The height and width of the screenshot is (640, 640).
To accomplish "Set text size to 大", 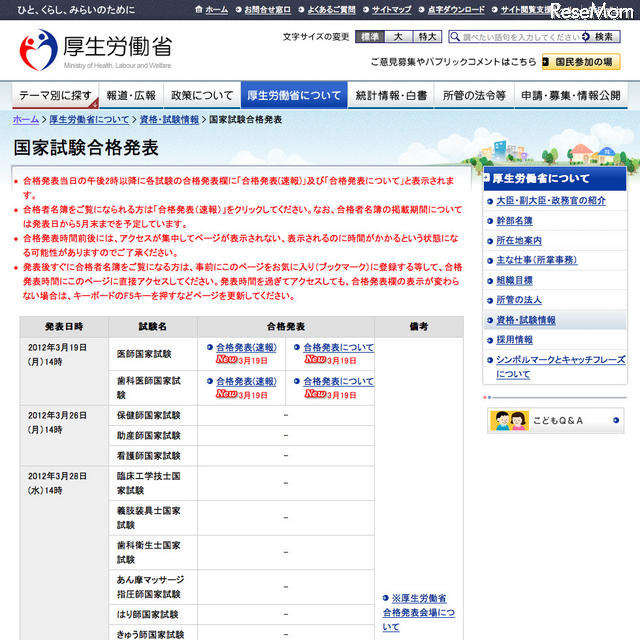I will click(x=399, y=37).
